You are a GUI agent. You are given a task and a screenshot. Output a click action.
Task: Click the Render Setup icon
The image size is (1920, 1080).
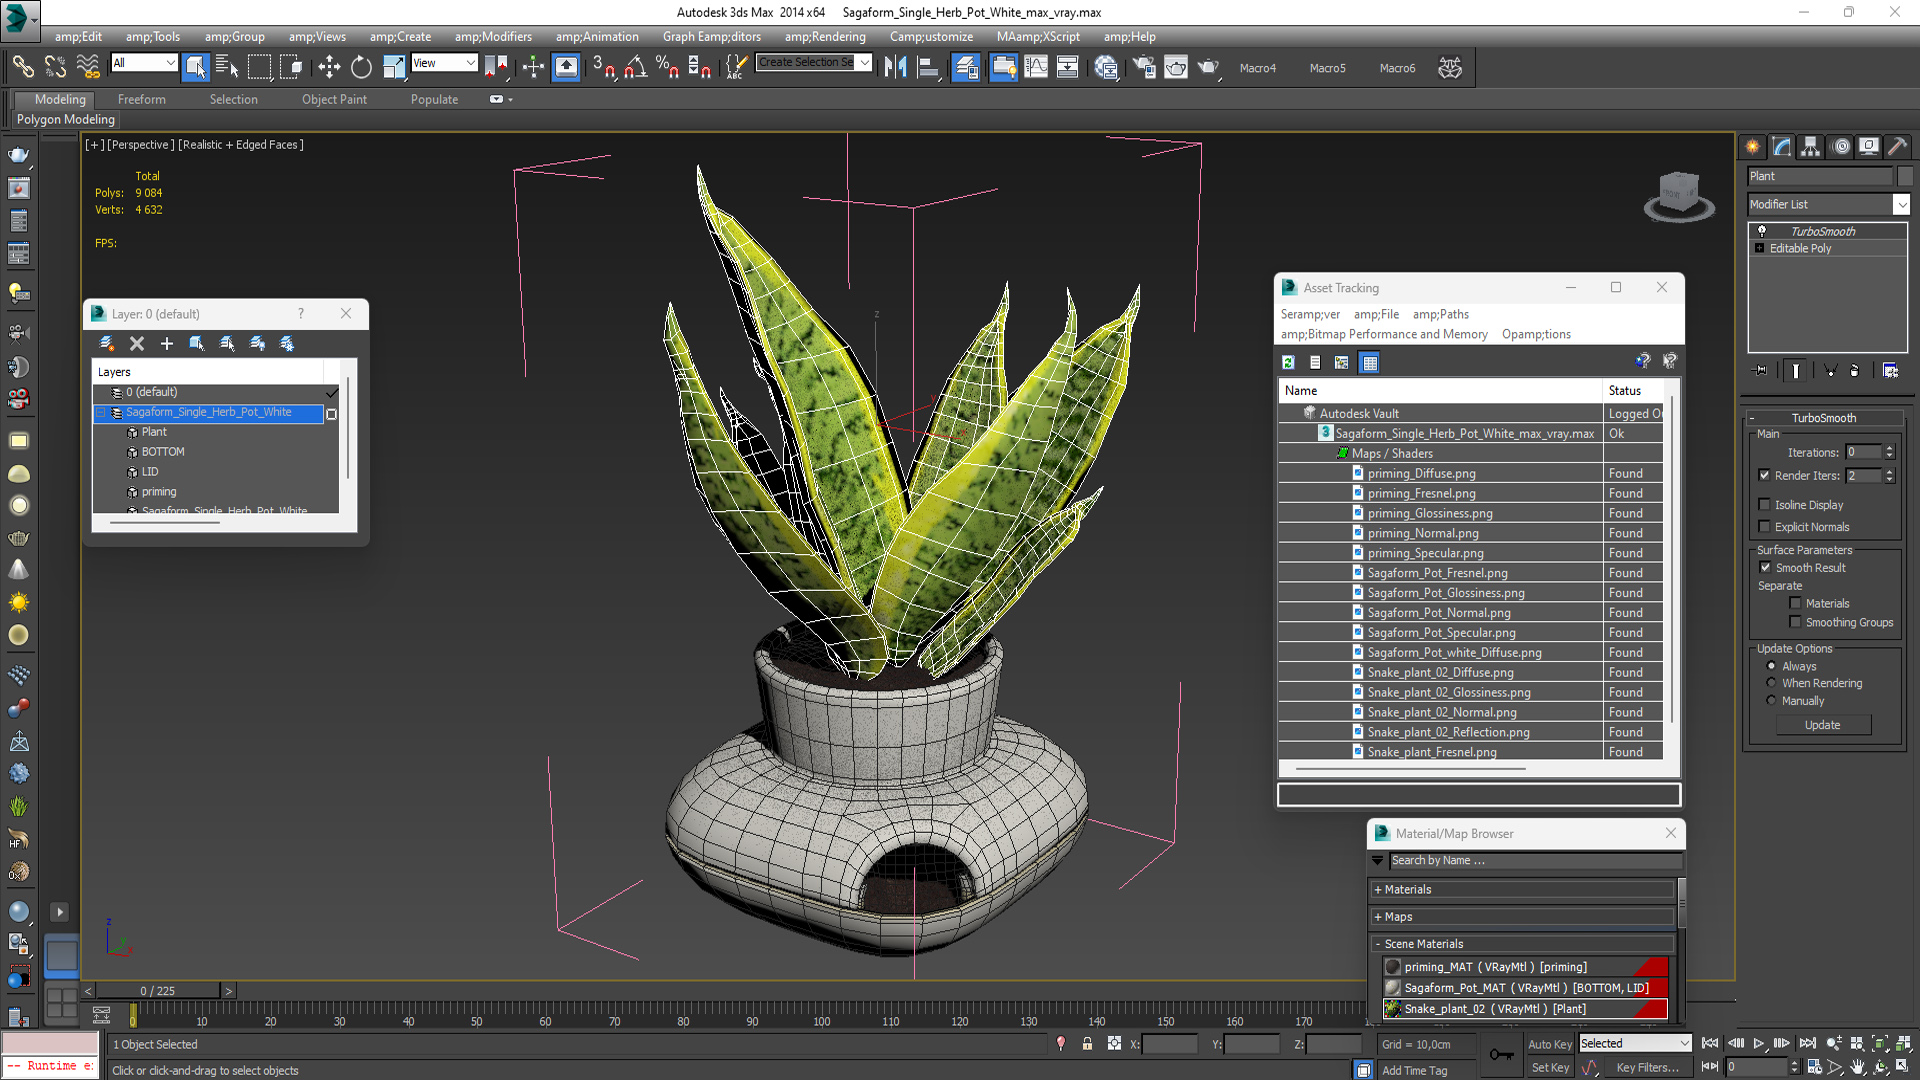click(x=1143, y=68)
